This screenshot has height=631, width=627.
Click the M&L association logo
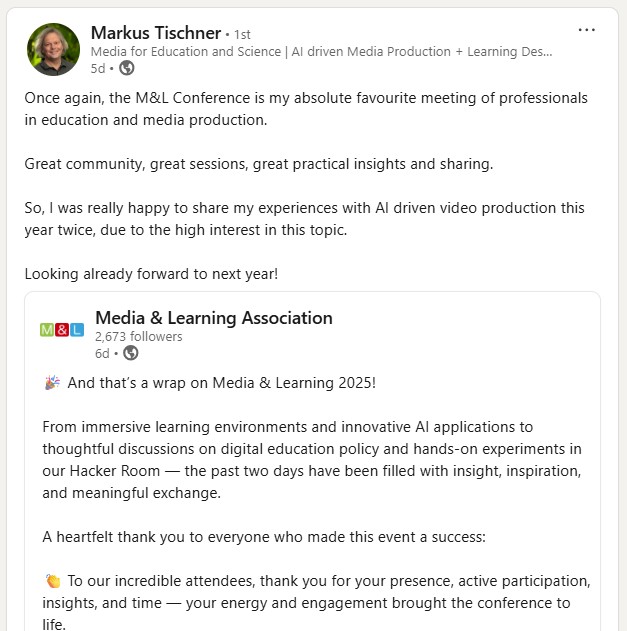[x=62, y=329]
